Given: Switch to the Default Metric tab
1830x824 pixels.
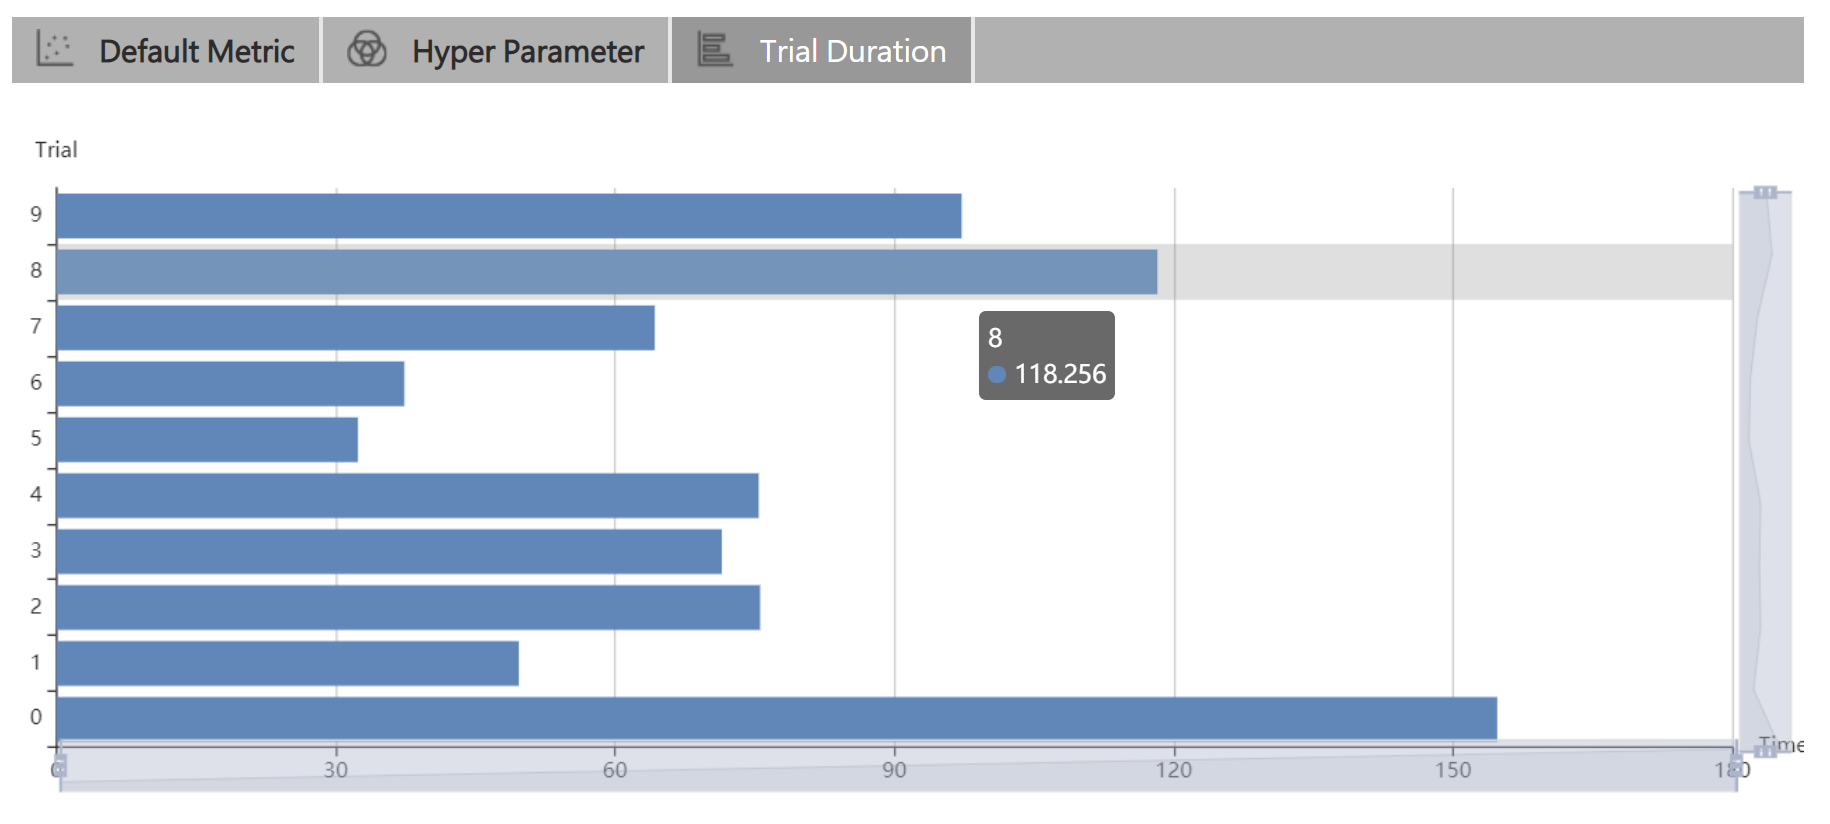Looking at the screenshot, I should click(196, 51).
